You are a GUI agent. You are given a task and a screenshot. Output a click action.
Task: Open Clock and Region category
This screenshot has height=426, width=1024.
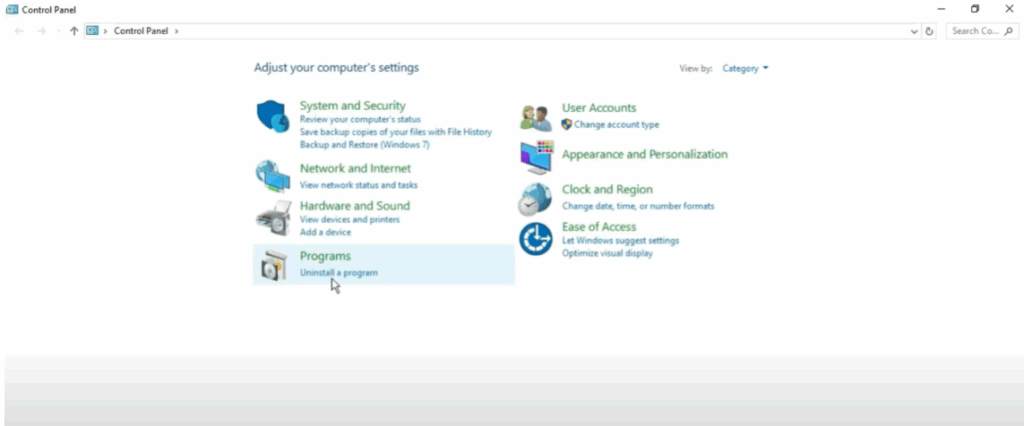(x=607, y=189)
